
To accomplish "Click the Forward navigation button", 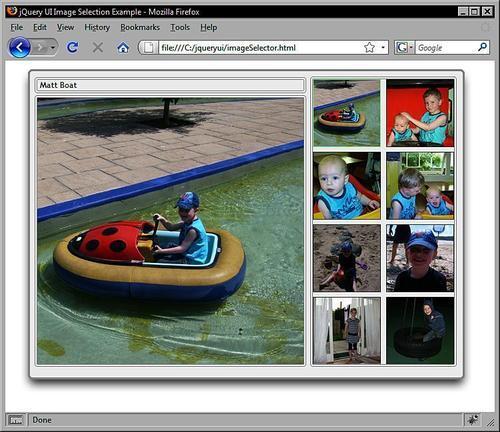I will pyautogui.click(x=41, y=48).
